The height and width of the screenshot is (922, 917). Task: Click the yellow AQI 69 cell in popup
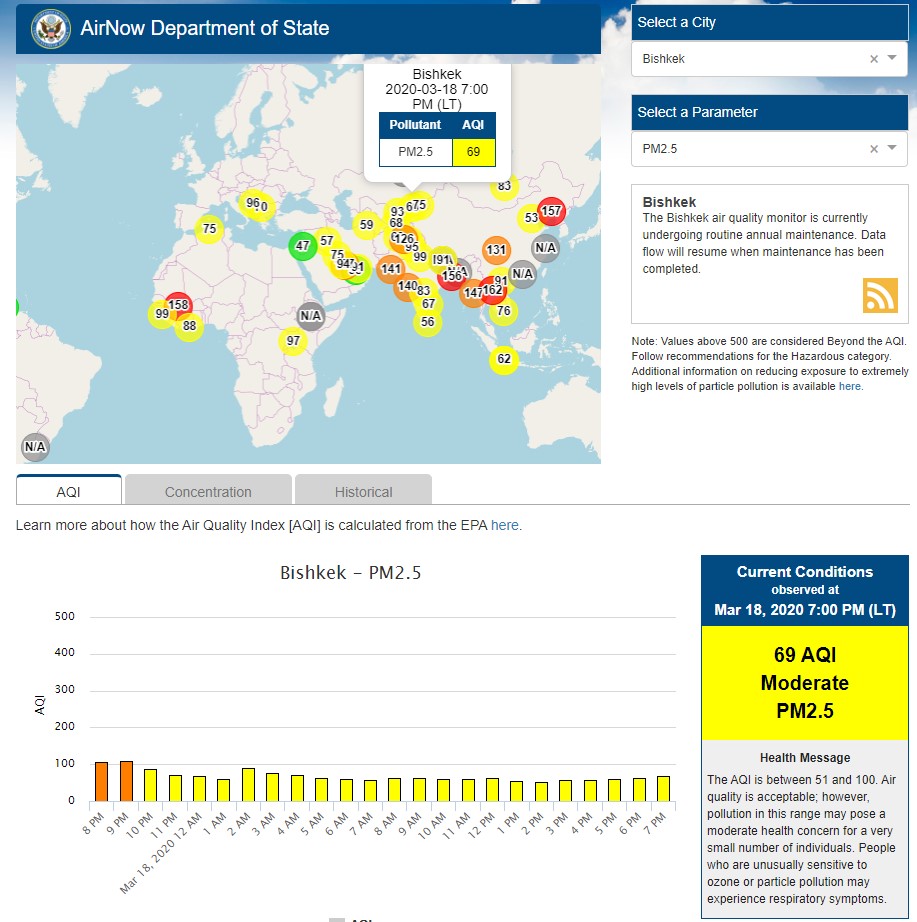pos(473,152)
